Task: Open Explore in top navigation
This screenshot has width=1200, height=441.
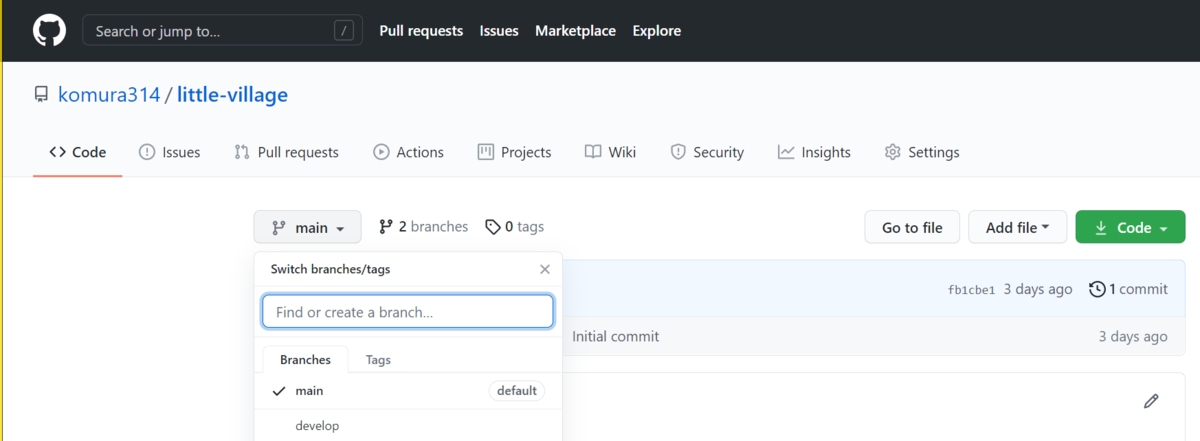Action: (x=657, y=31)
